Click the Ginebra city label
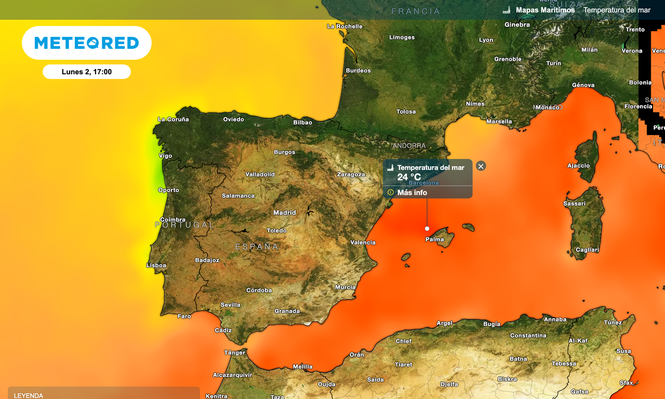The image size is (665, 399). pyautogui.click(x=517, y=25)
